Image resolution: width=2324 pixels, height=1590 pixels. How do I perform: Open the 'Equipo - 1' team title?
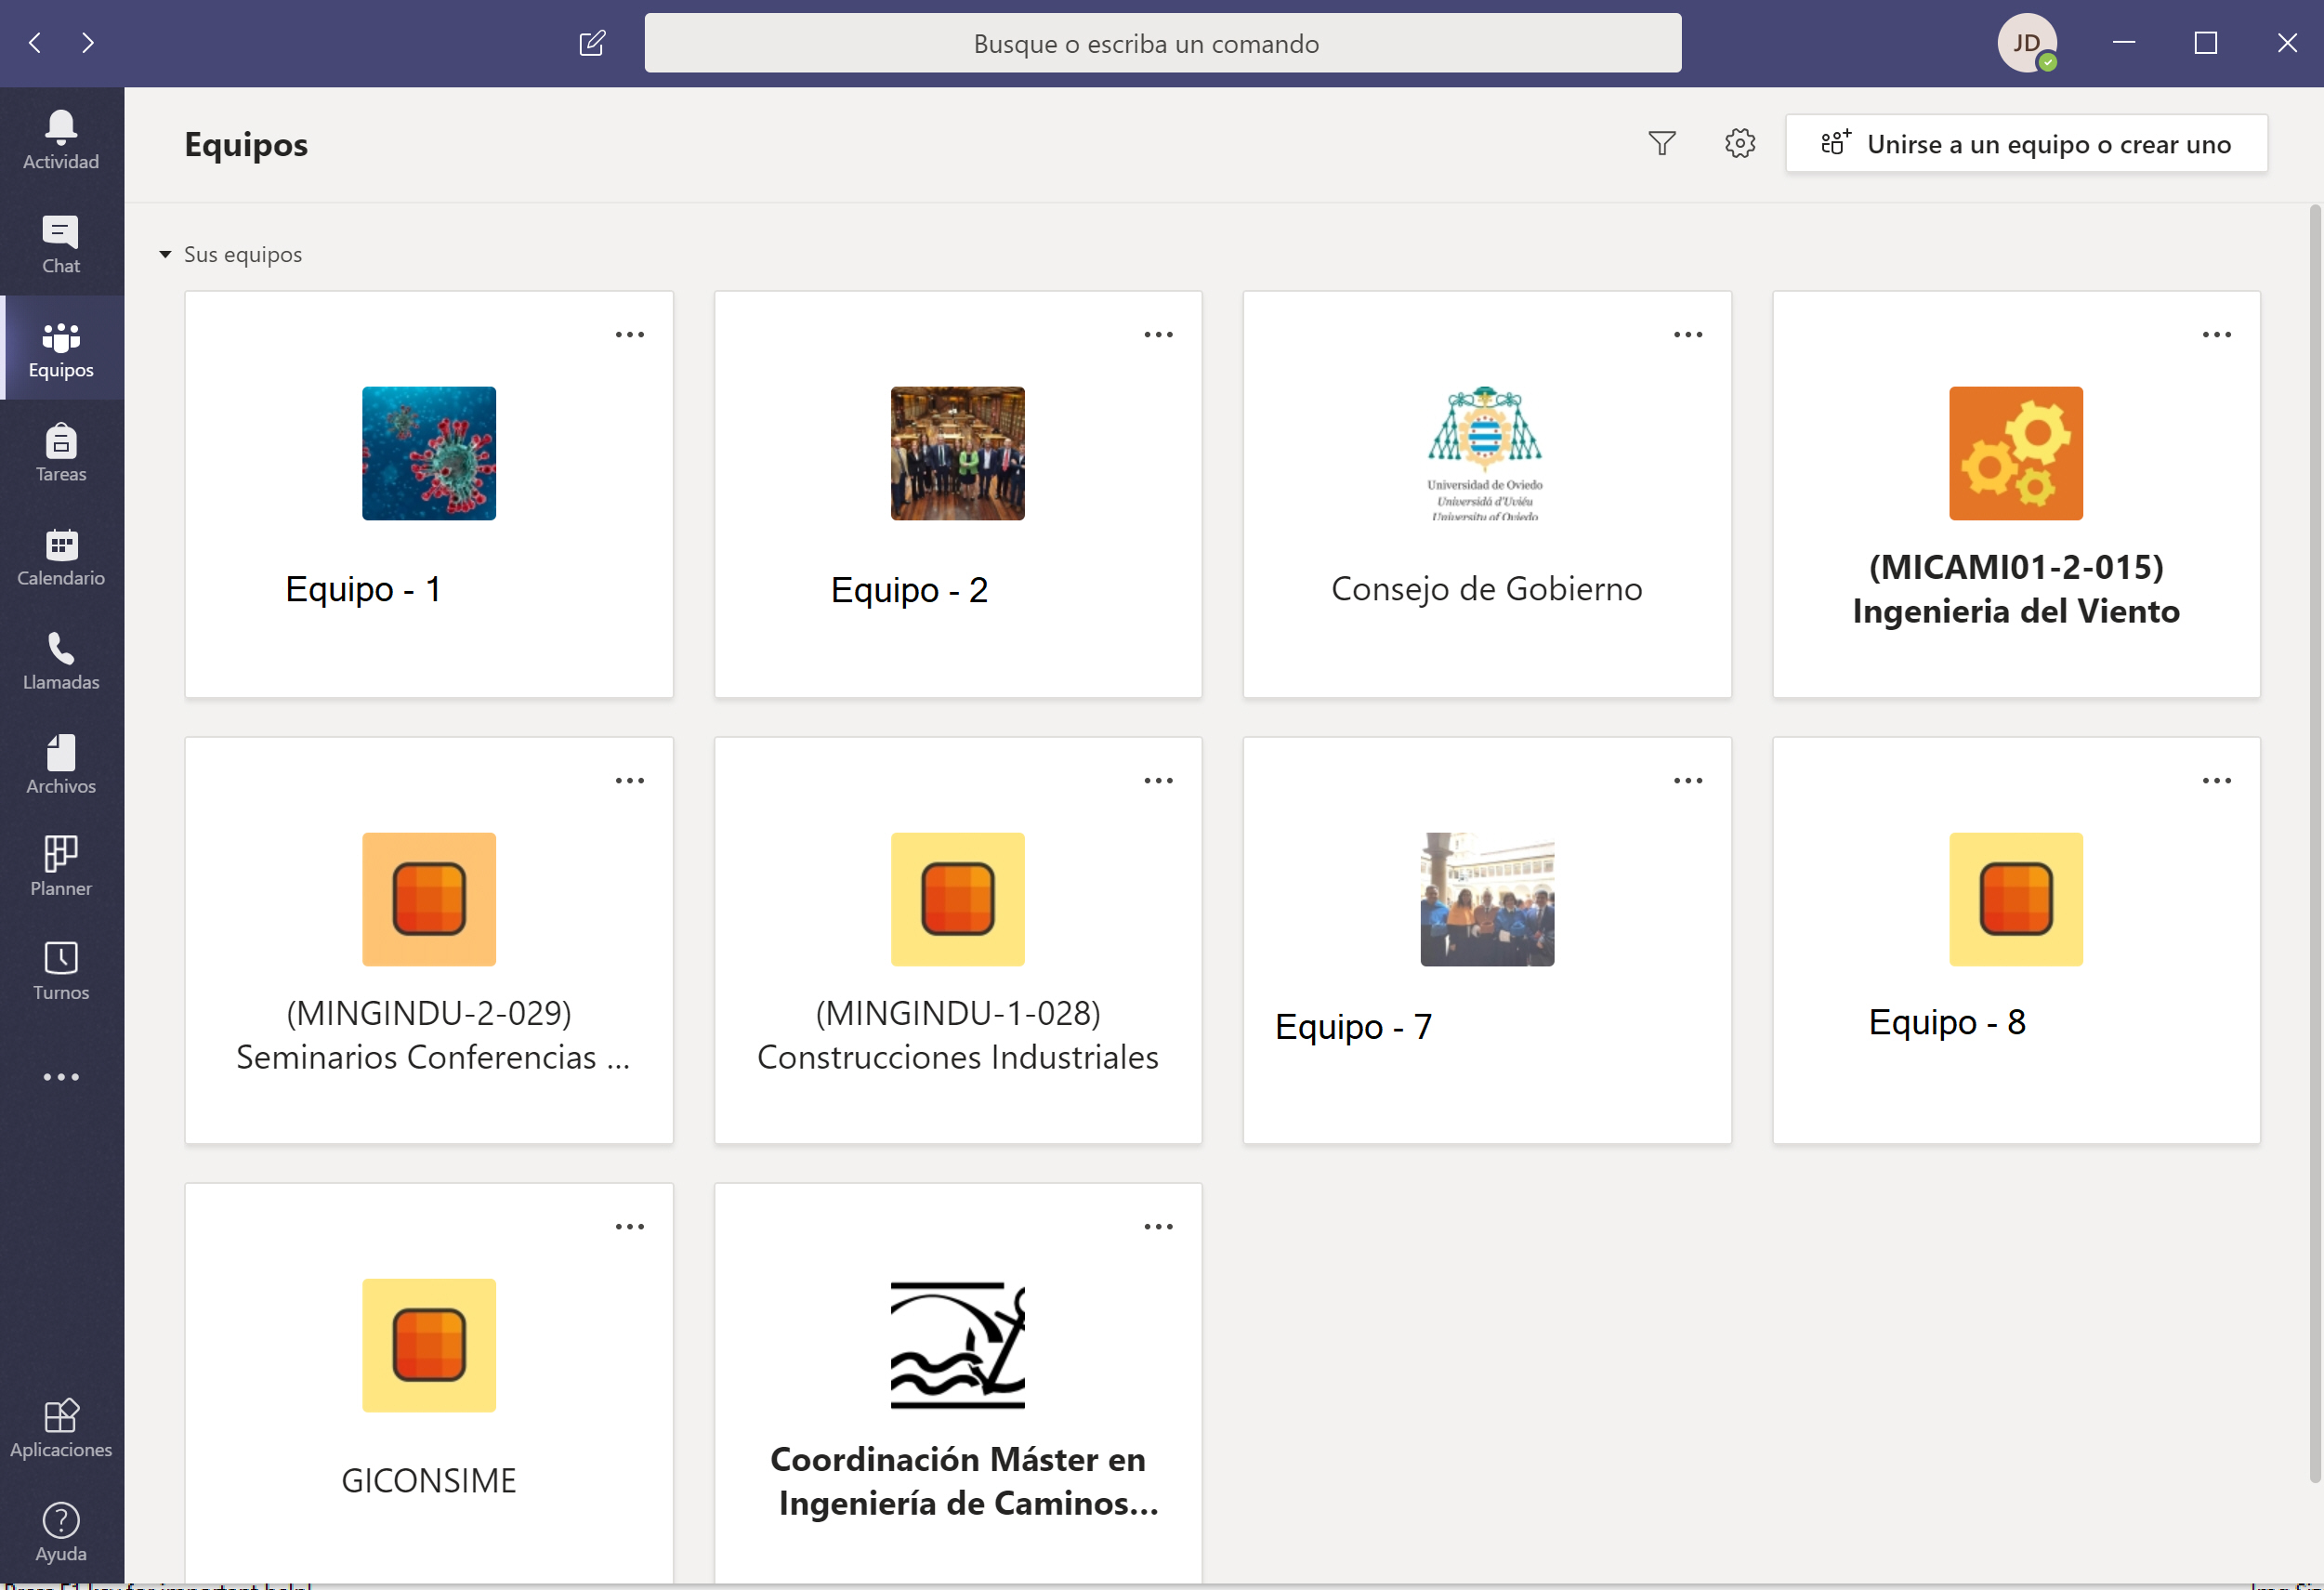(x=363, y=589)
